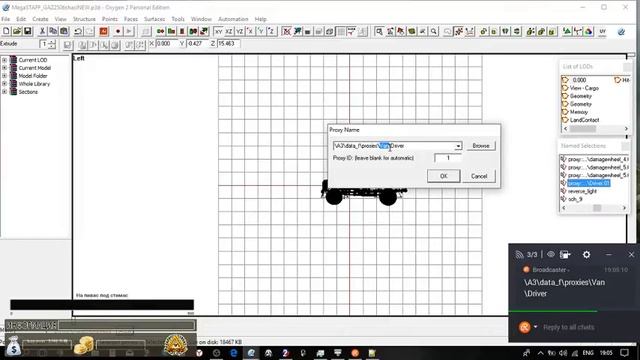The width and height of the screenshot is (640, 360).
Task: Open the File menu
Action: (6, 19)
